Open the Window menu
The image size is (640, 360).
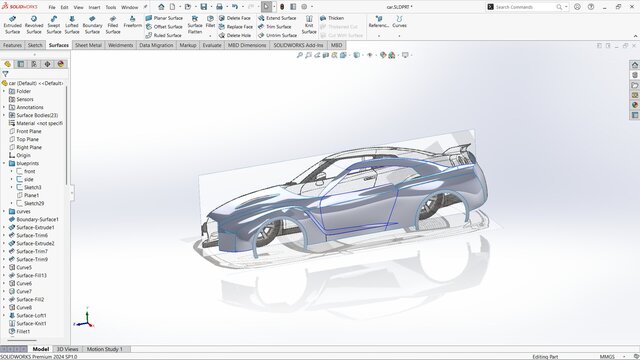point(130,7)
